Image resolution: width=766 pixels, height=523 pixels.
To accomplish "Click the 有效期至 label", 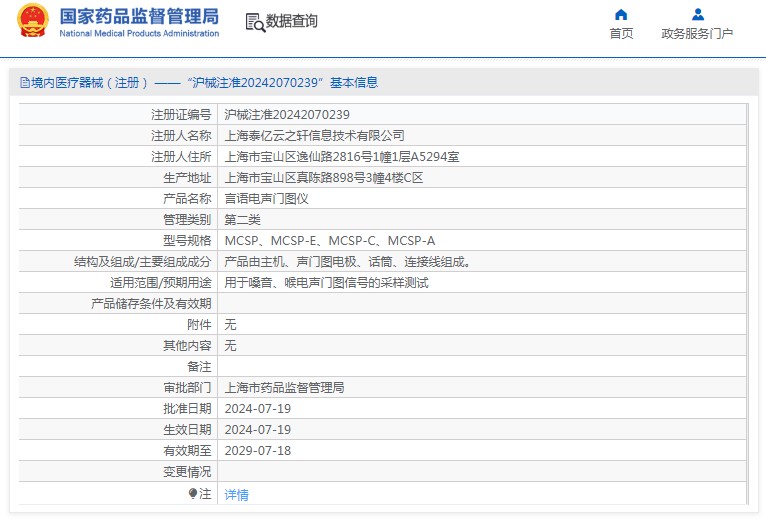I will pyautogui.click(x=187, y=450).
